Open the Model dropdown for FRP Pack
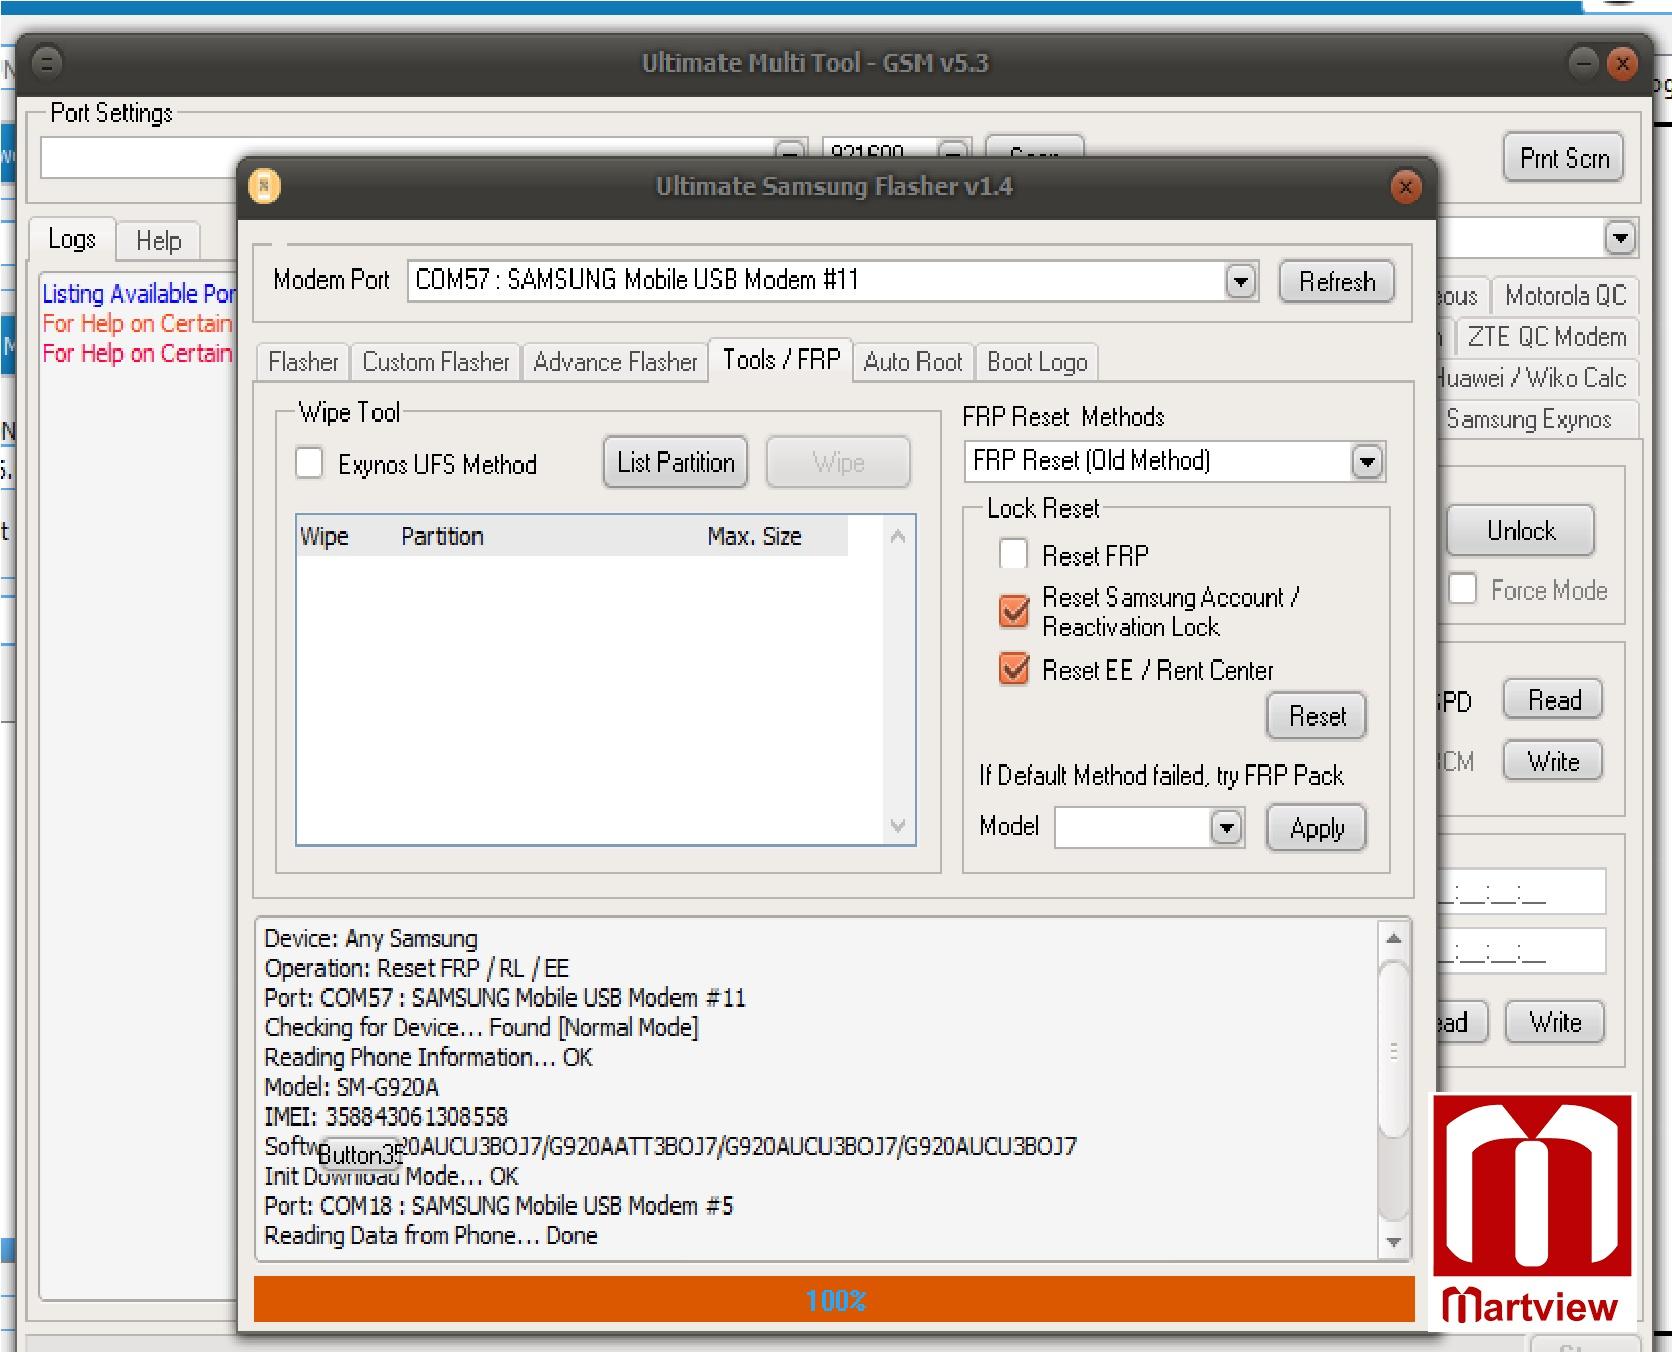This screenshot has height=1352, width=1672. pyautogui.click(x=1226, y=828)
